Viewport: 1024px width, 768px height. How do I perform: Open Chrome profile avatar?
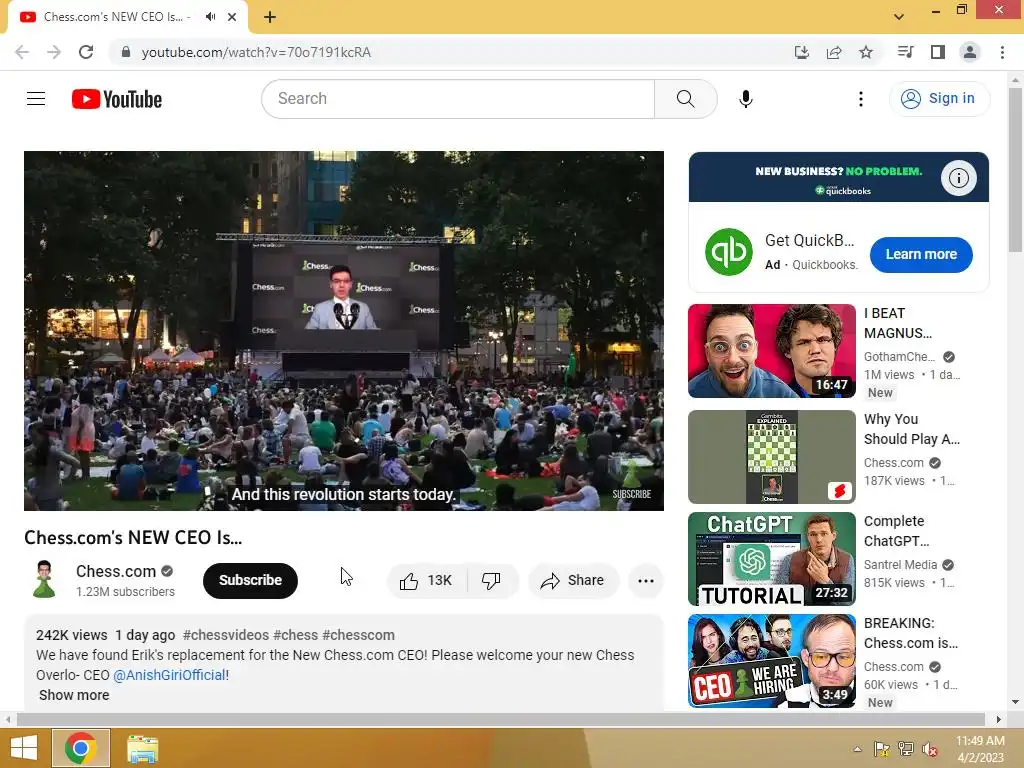click(x=970, y=52)
